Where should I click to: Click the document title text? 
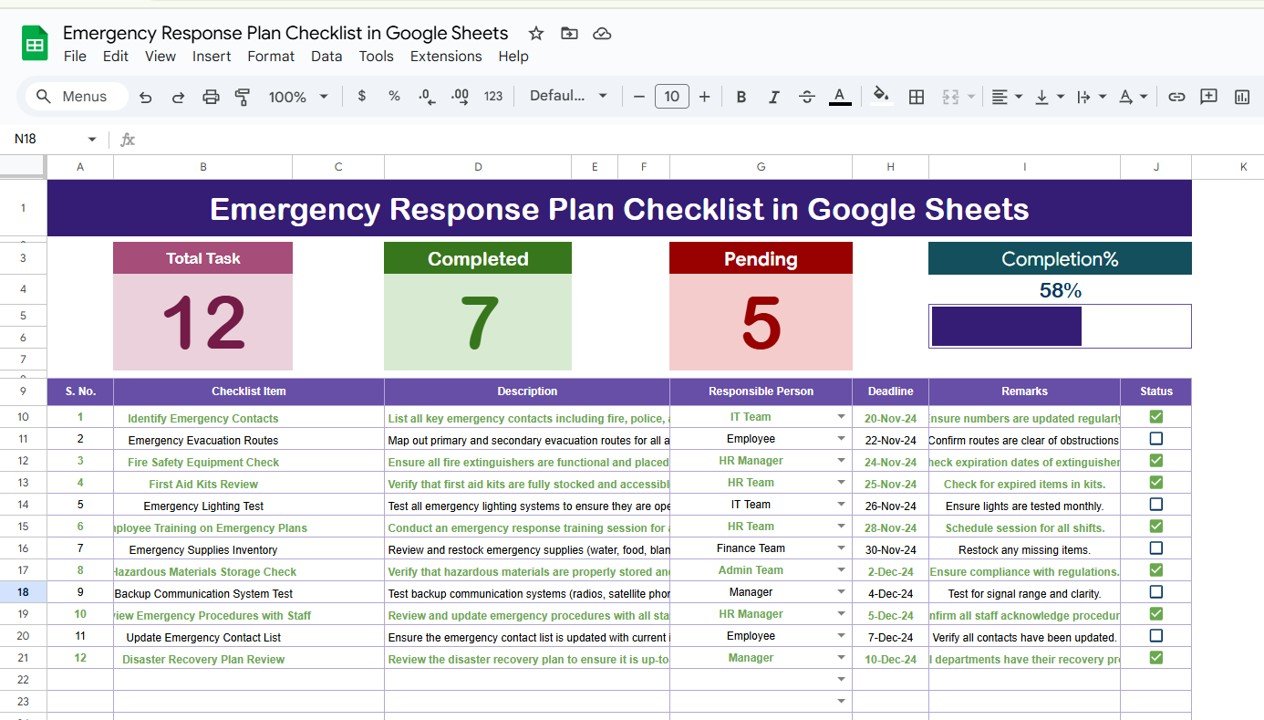[x=285, y=33]
